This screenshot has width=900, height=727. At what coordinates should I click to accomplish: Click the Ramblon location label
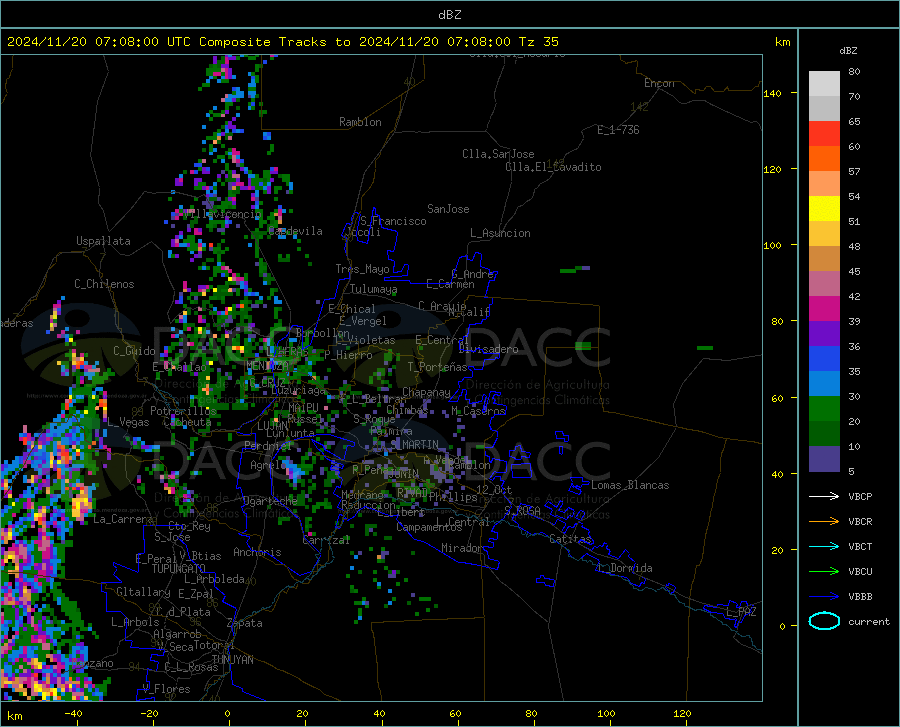pos(360,122)
